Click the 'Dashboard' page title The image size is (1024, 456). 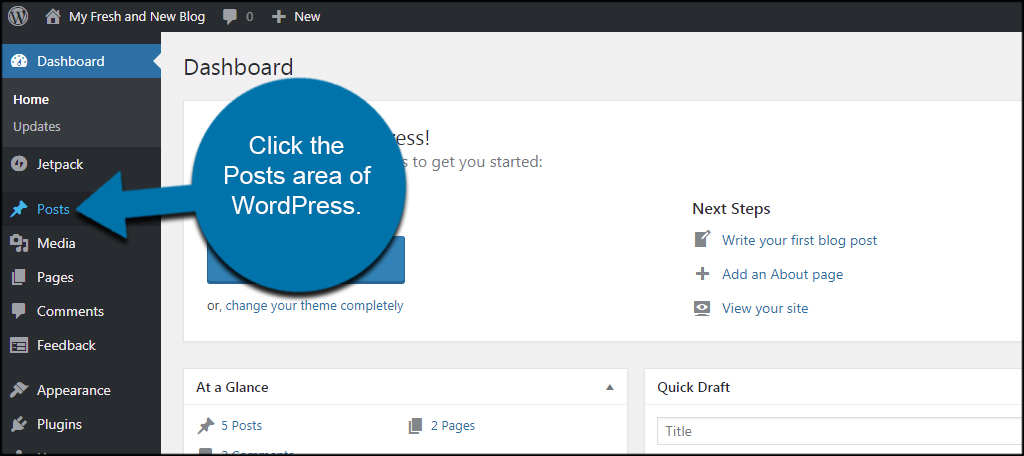pyautogui.click(x=238, y=67)
